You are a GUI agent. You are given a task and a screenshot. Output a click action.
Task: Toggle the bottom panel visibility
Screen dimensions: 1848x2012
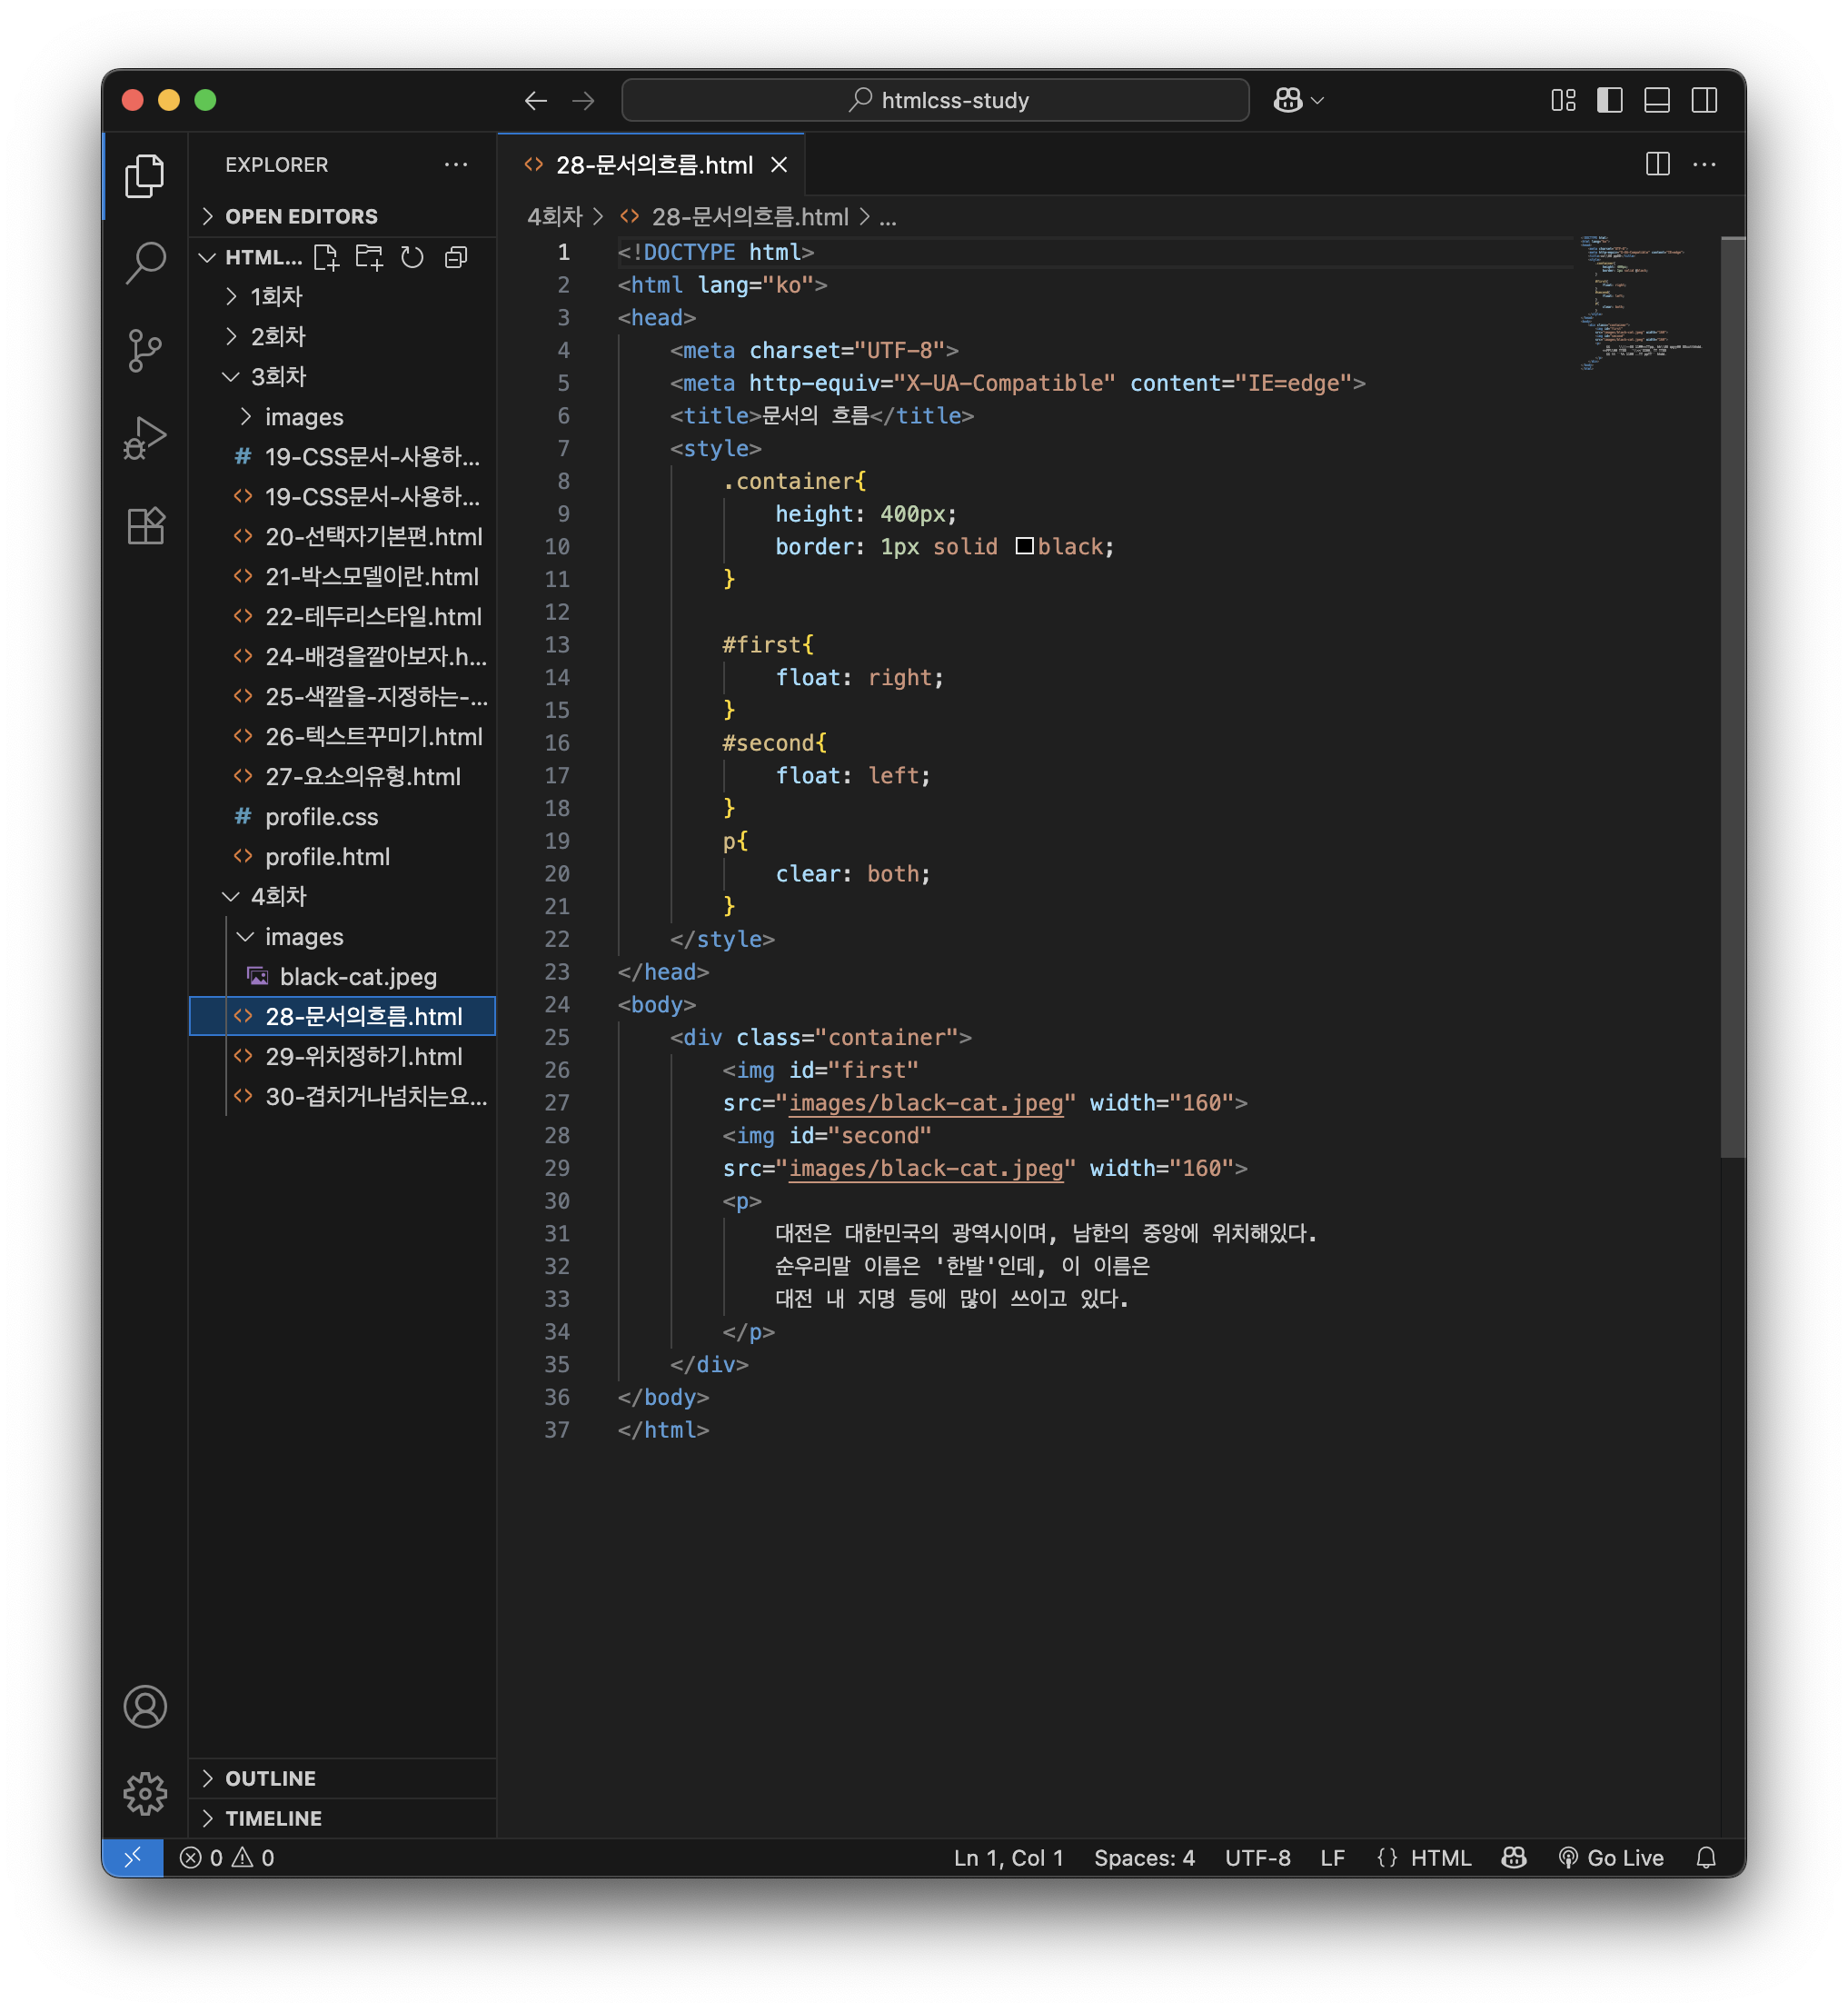coord(1656,100)
